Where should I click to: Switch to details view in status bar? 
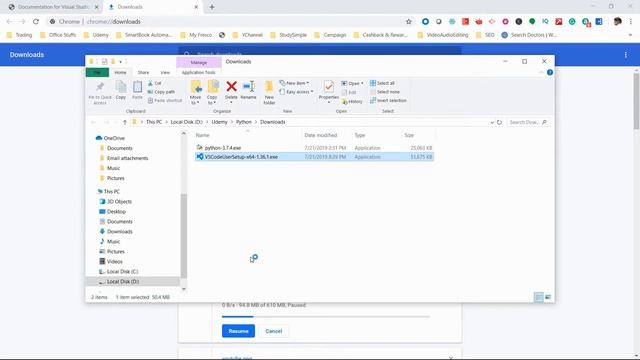(538, 297)
